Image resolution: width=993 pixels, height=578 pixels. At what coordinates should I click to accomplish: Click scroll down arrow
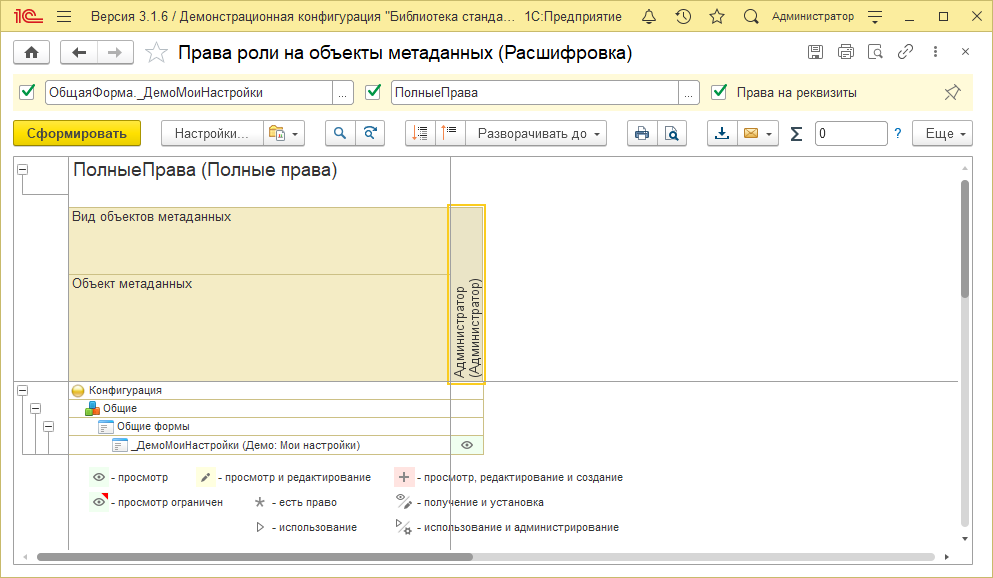[965, 539]
